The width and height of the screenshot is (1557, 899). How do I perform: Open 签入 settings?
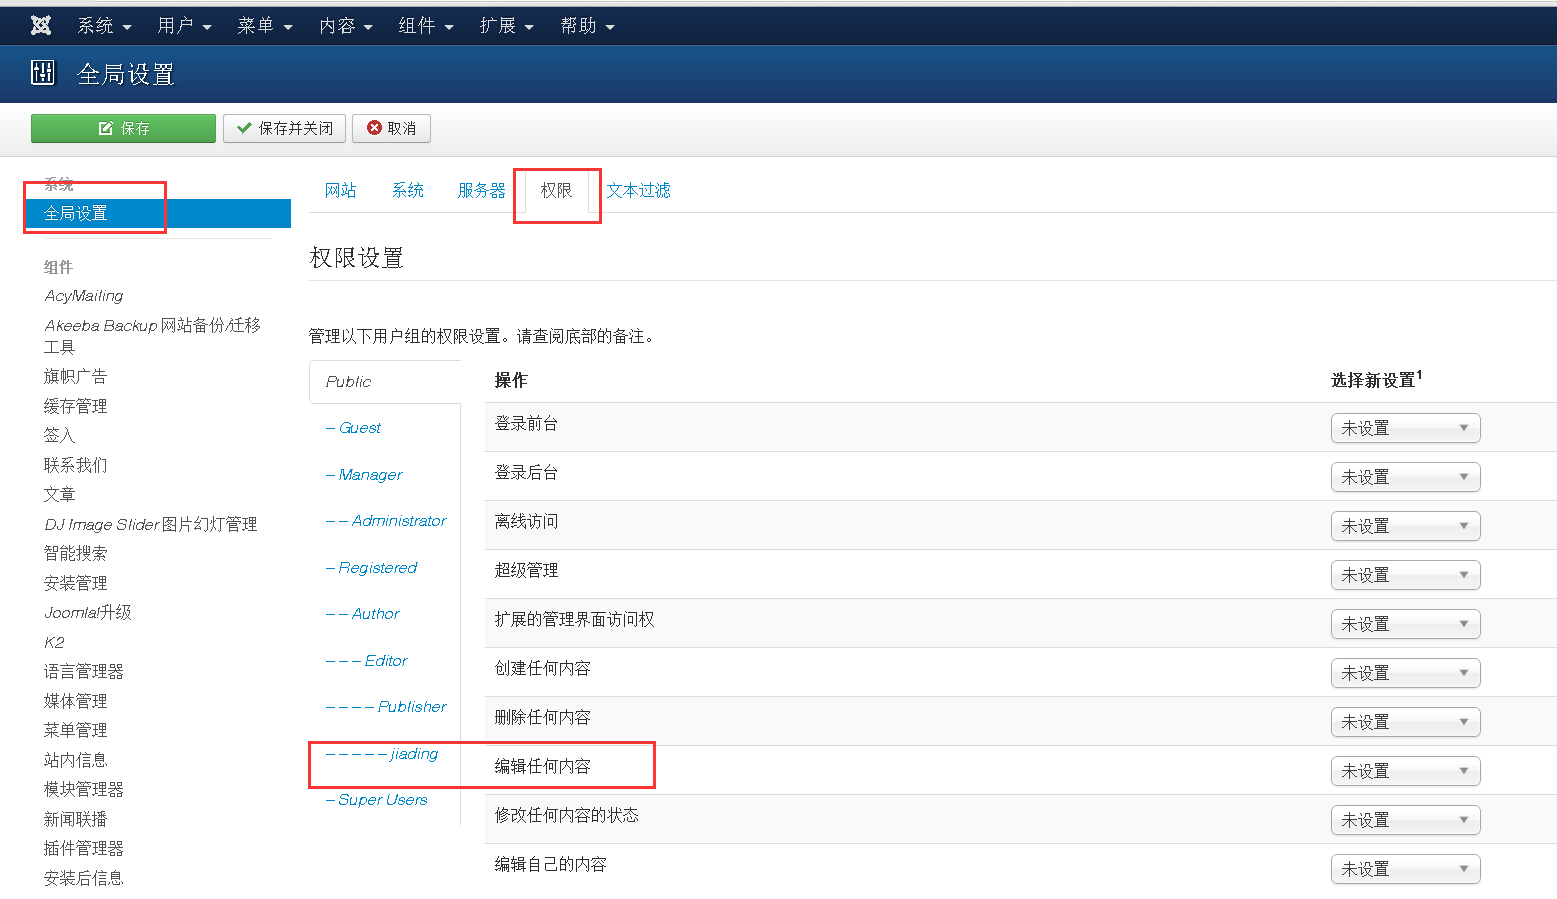59,435
